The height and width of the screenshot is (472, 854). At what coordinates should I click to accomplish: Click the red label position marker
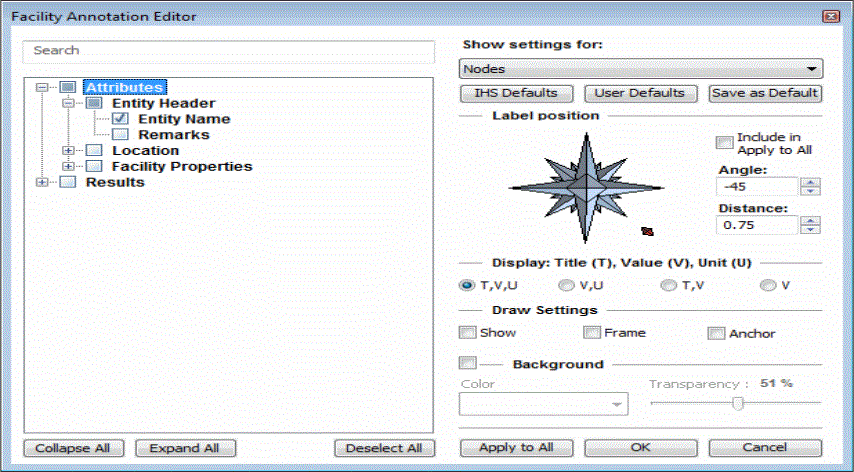point(647,231)
